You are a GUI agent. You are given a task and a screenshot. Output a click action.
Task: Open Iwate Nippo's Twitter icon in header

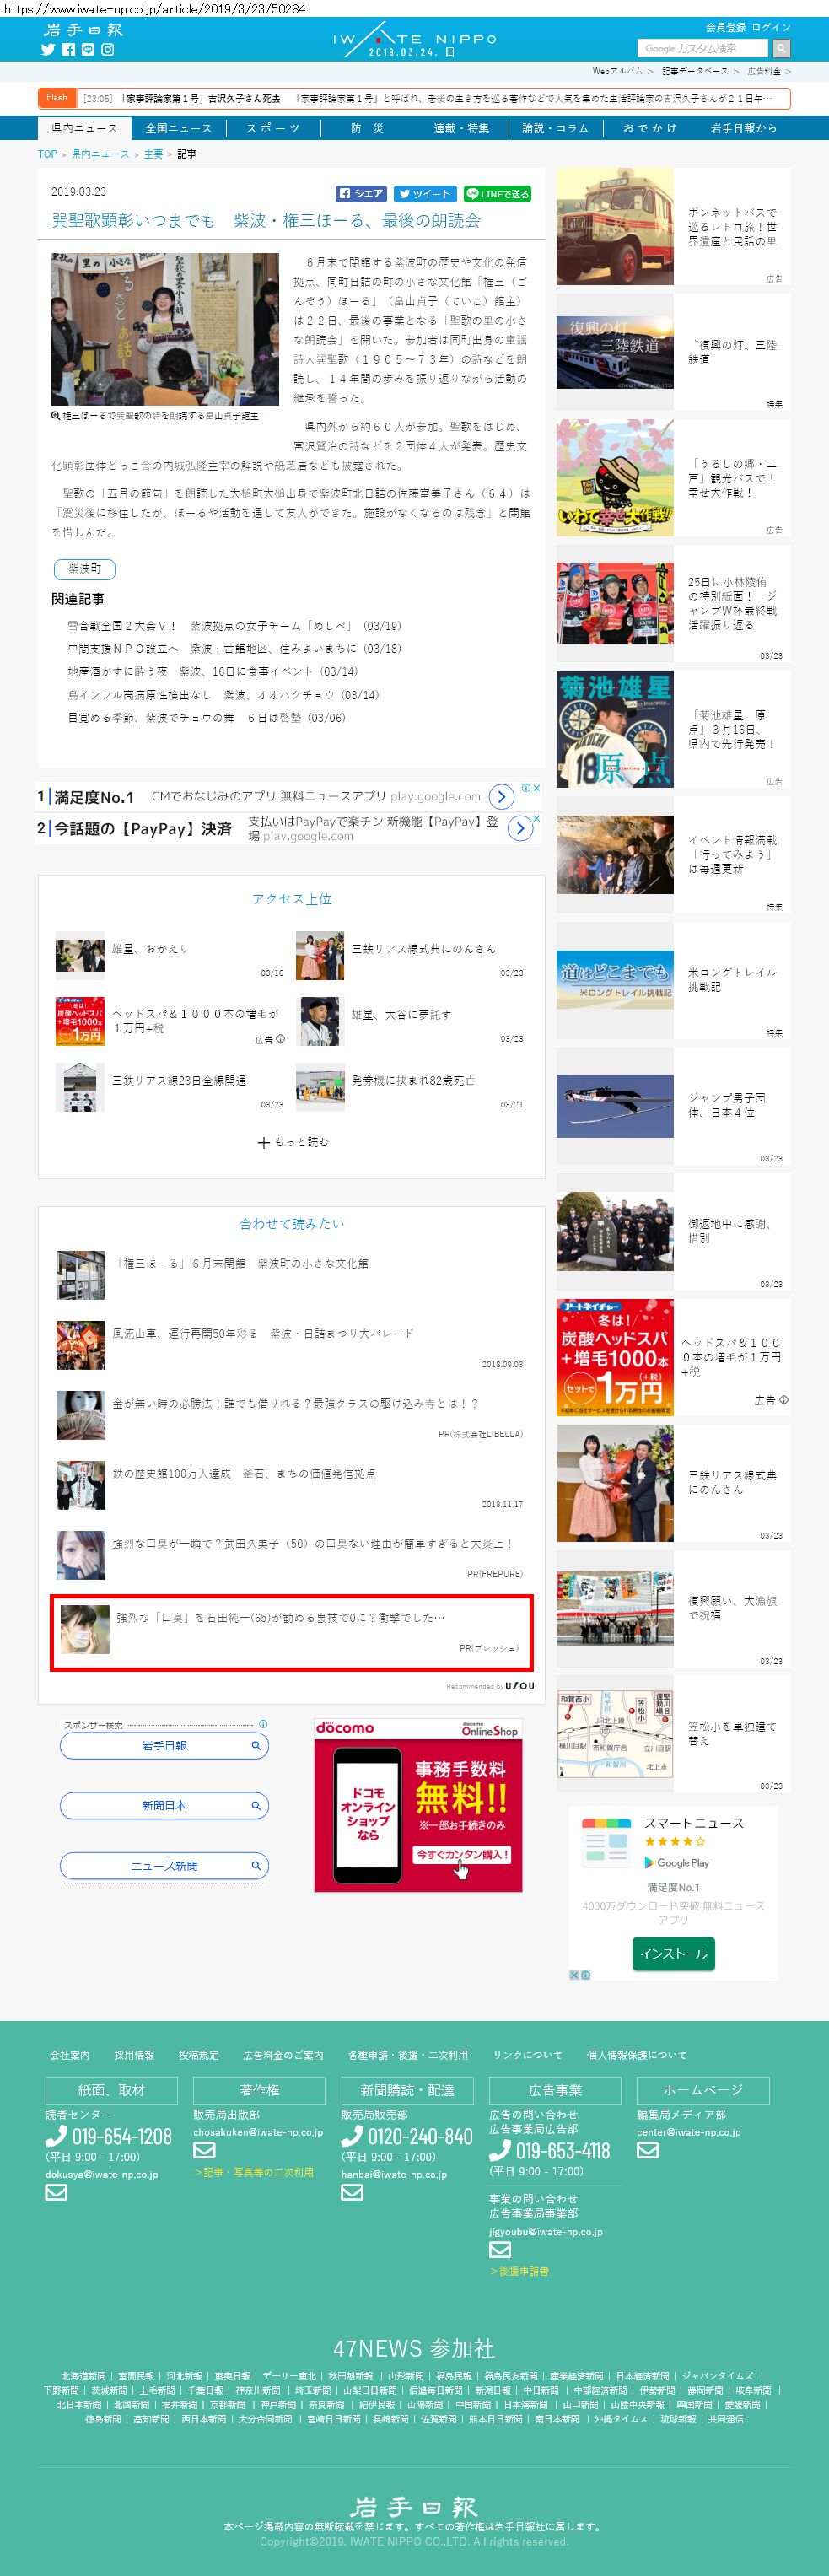coord(48,49)
